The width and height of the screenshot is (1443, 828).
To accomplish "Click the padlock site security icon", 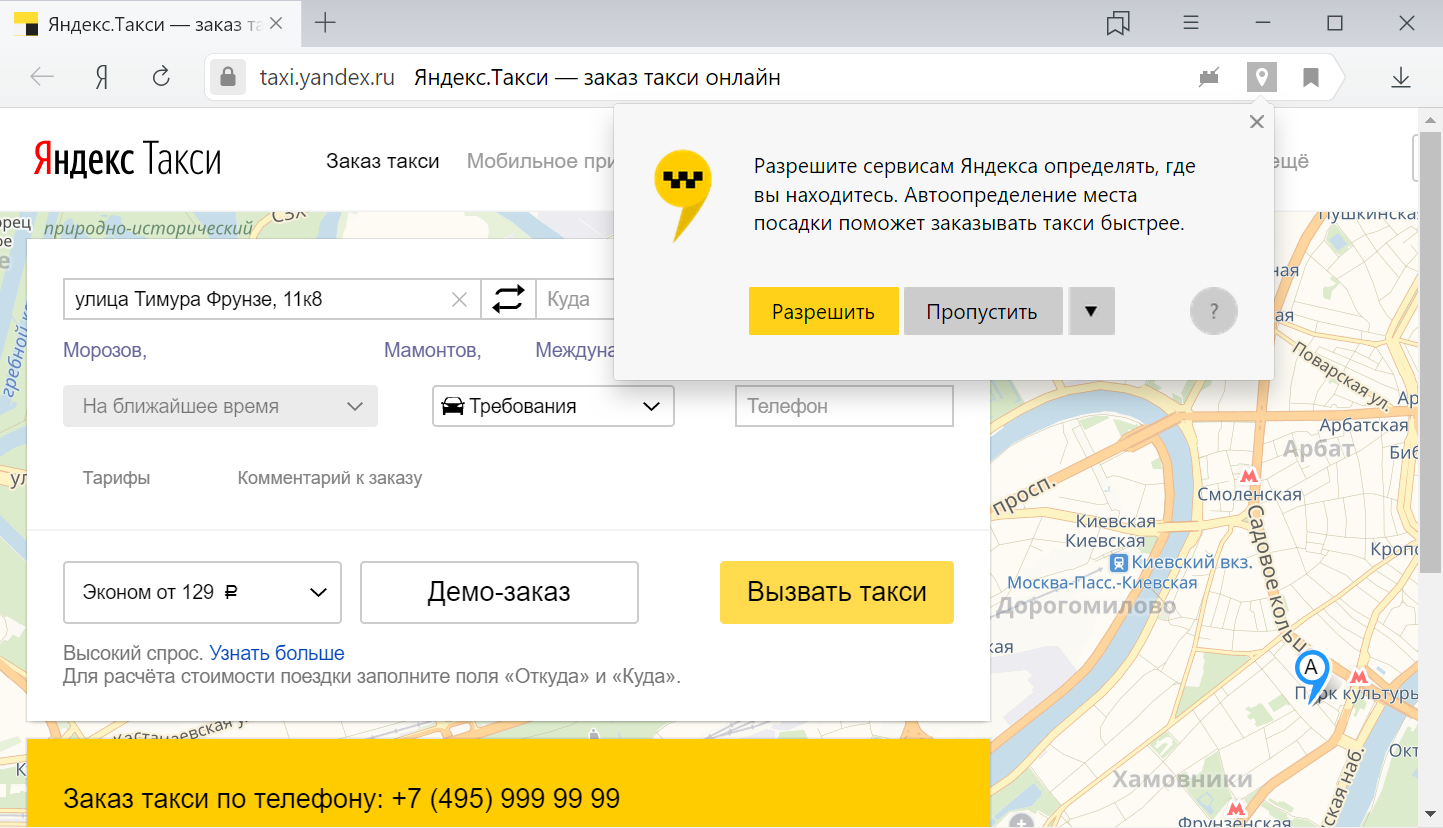I will [x=228, y=77].
